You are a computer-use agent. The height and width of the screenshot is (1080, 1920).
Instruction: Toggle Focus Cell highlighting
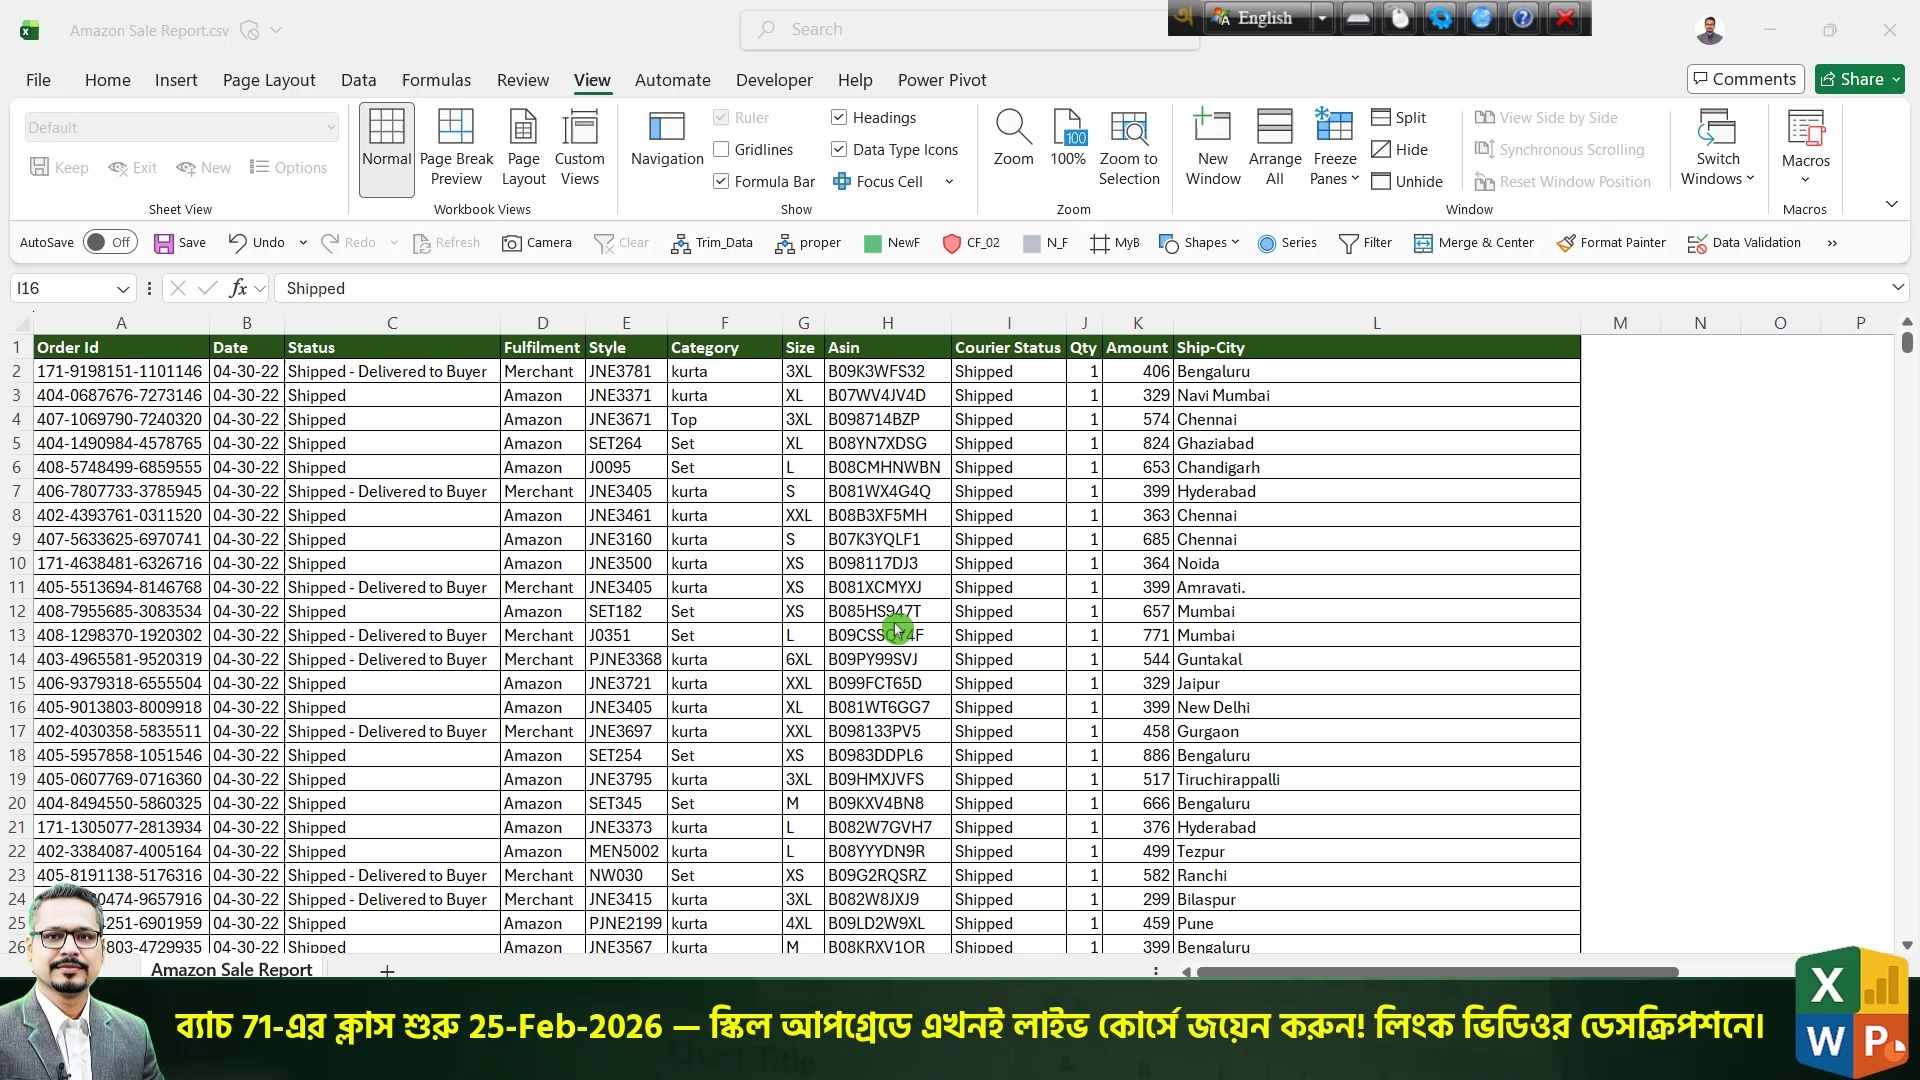click(878, 182)
